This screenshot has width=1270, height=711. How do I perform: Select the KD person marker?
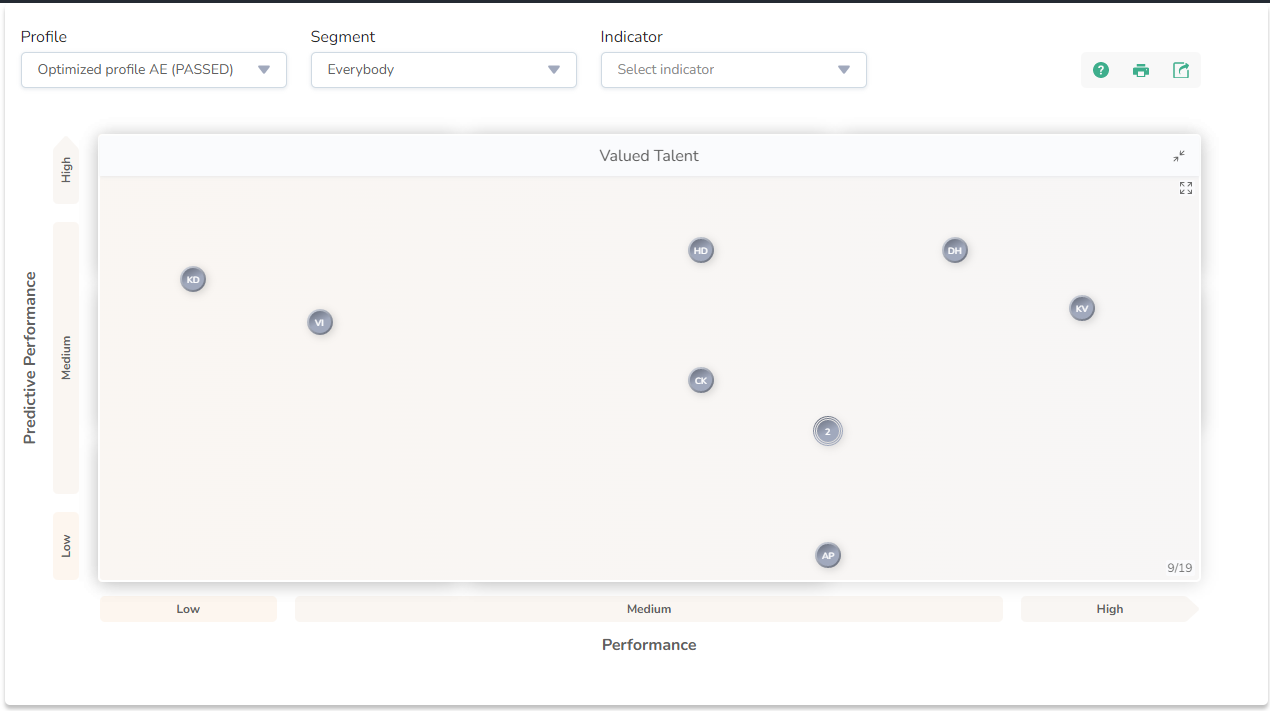193,280
